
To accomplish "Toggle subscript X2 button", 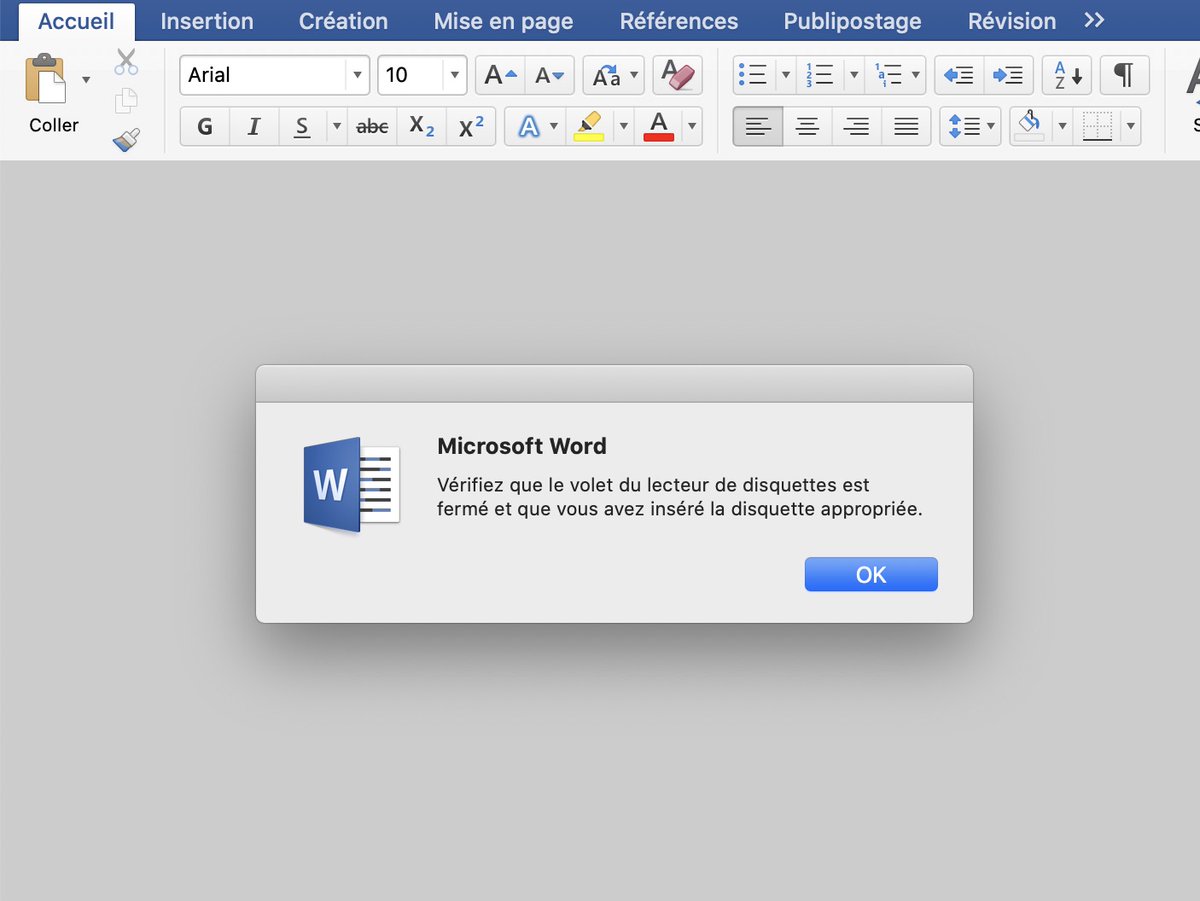I will point(422,127).
